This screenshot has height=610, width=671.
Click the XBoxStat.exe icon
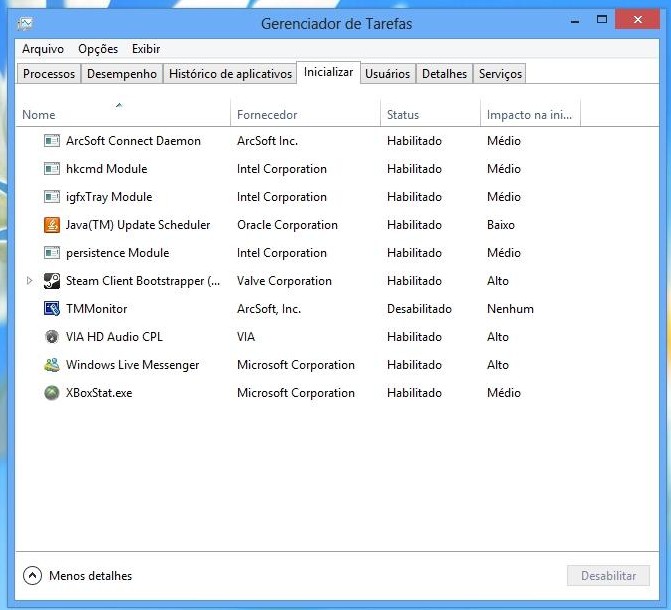coord(52,393)
